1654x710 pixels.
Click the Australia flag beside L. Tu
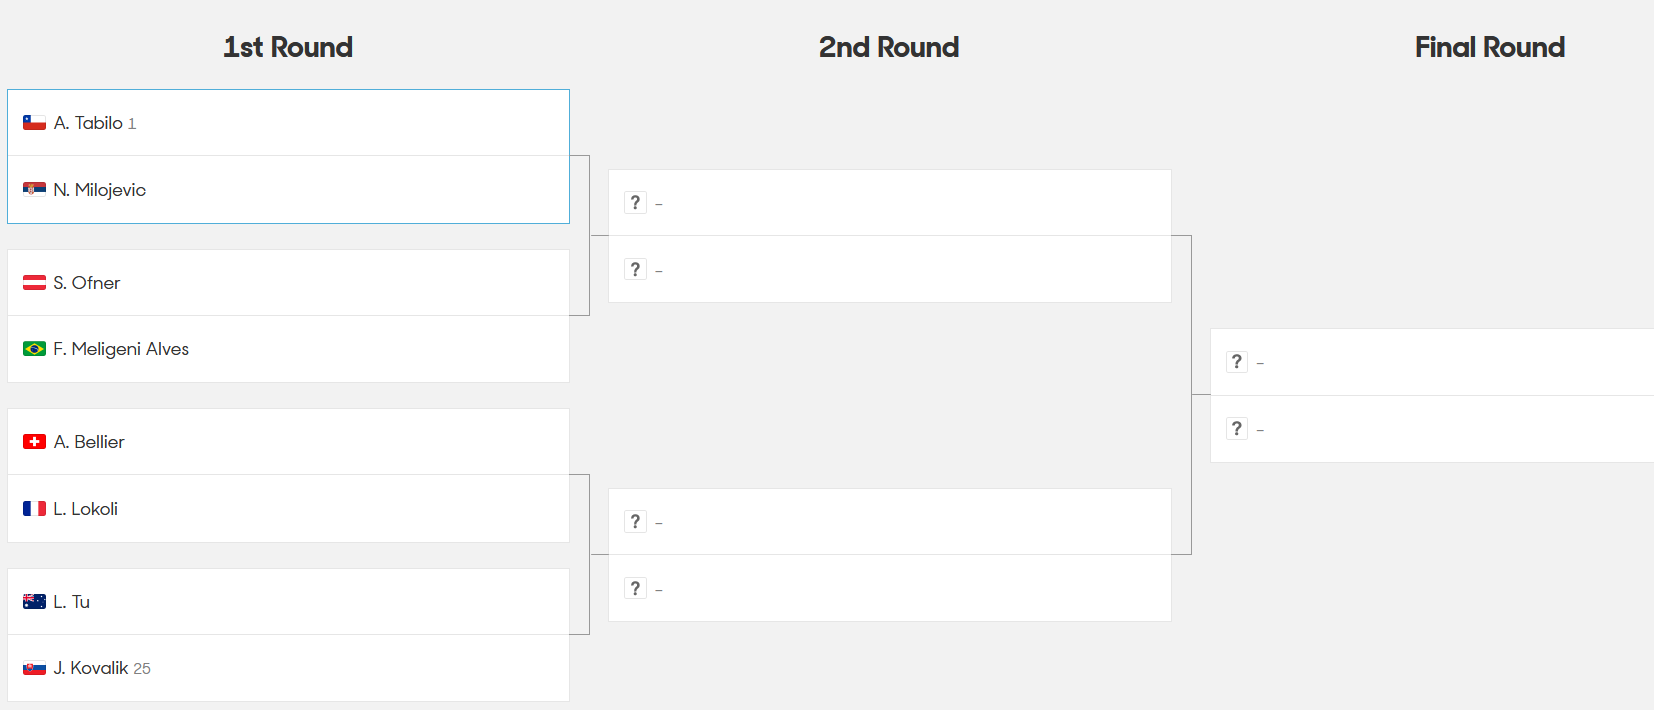click(34, 602)
